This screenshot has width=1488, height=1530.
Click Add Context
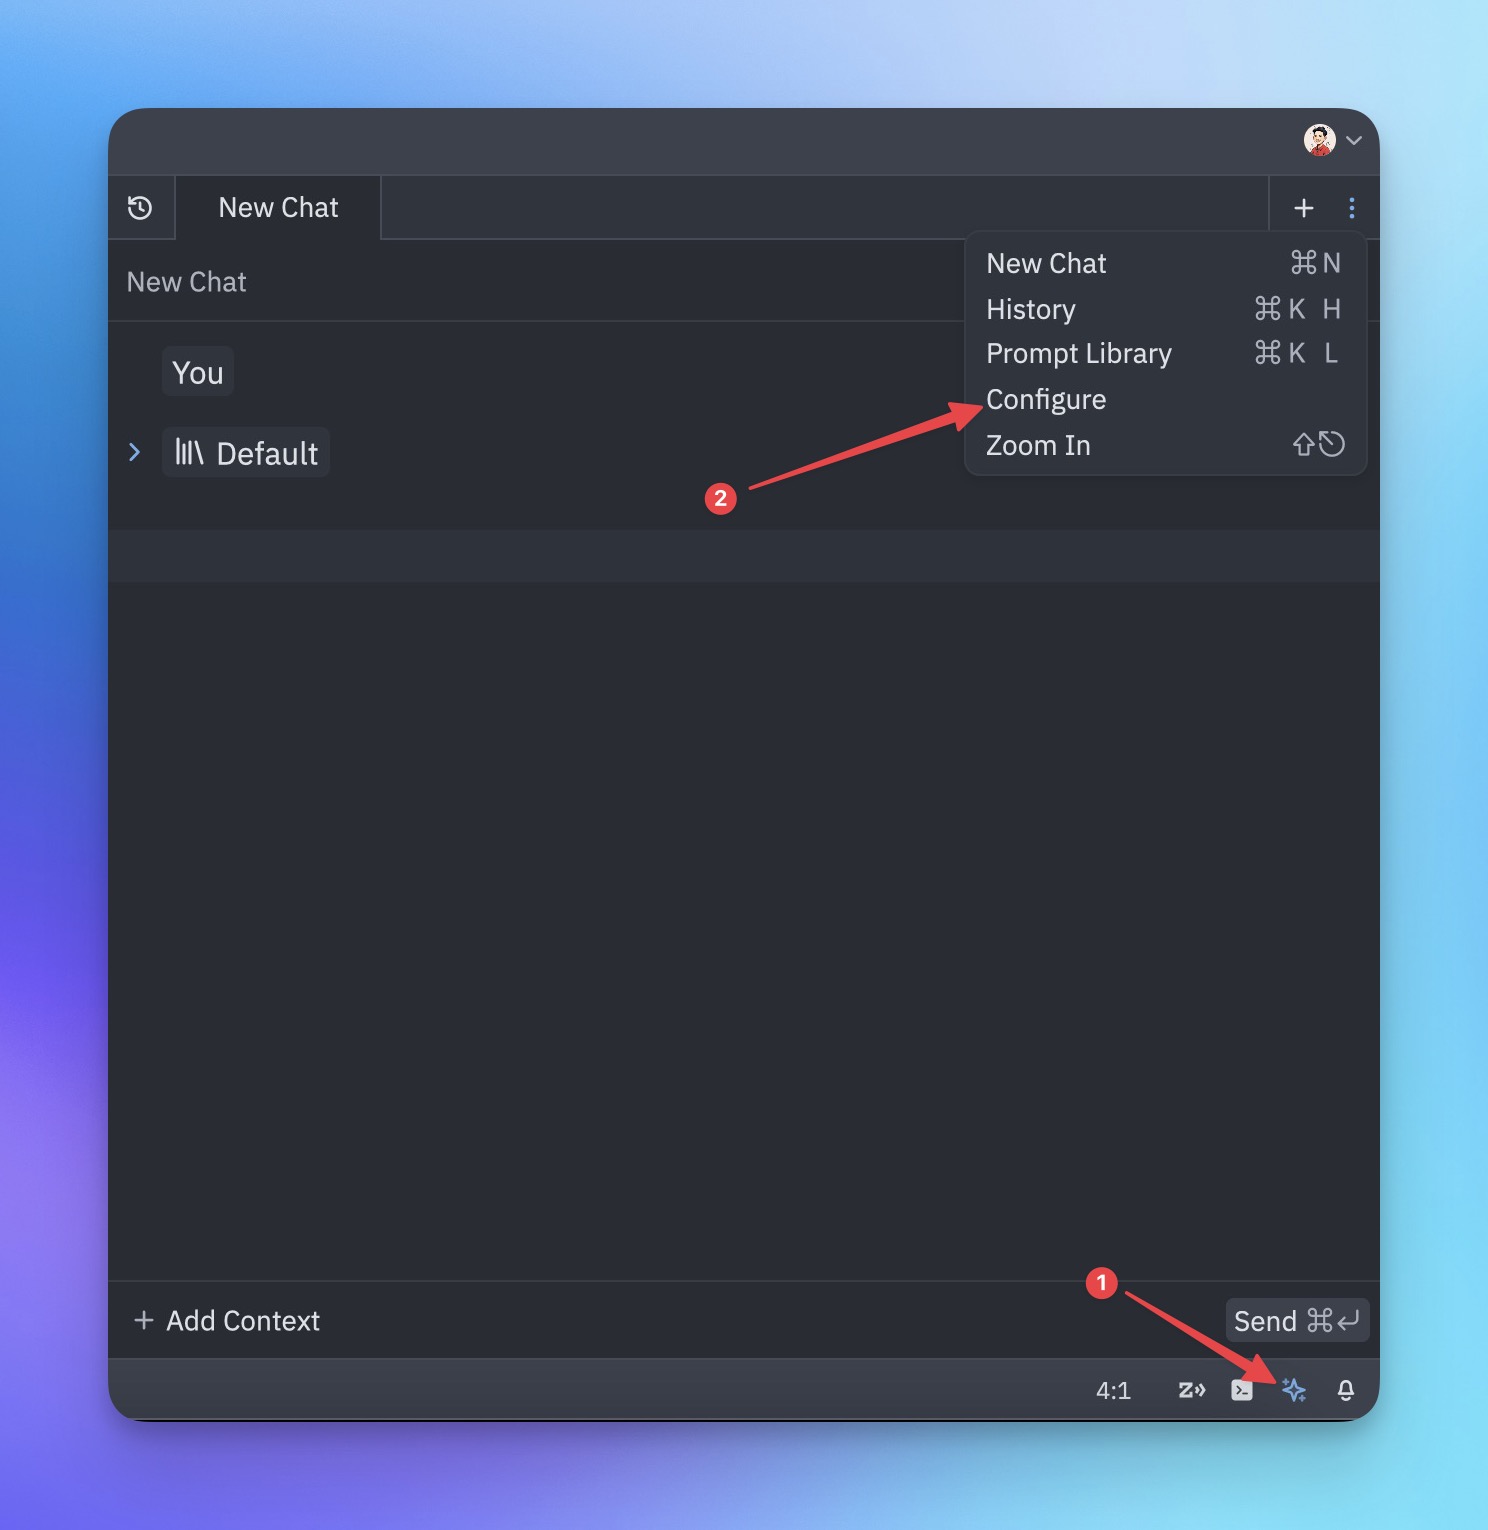[227, 1320]
